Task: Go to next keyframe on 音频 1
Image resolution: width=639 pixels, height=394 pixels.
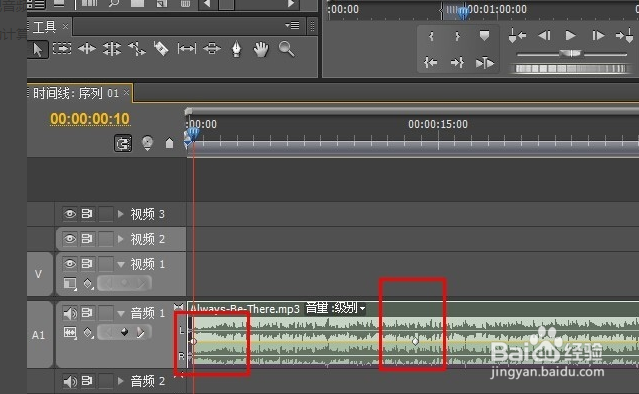Action: coord(141,332)
